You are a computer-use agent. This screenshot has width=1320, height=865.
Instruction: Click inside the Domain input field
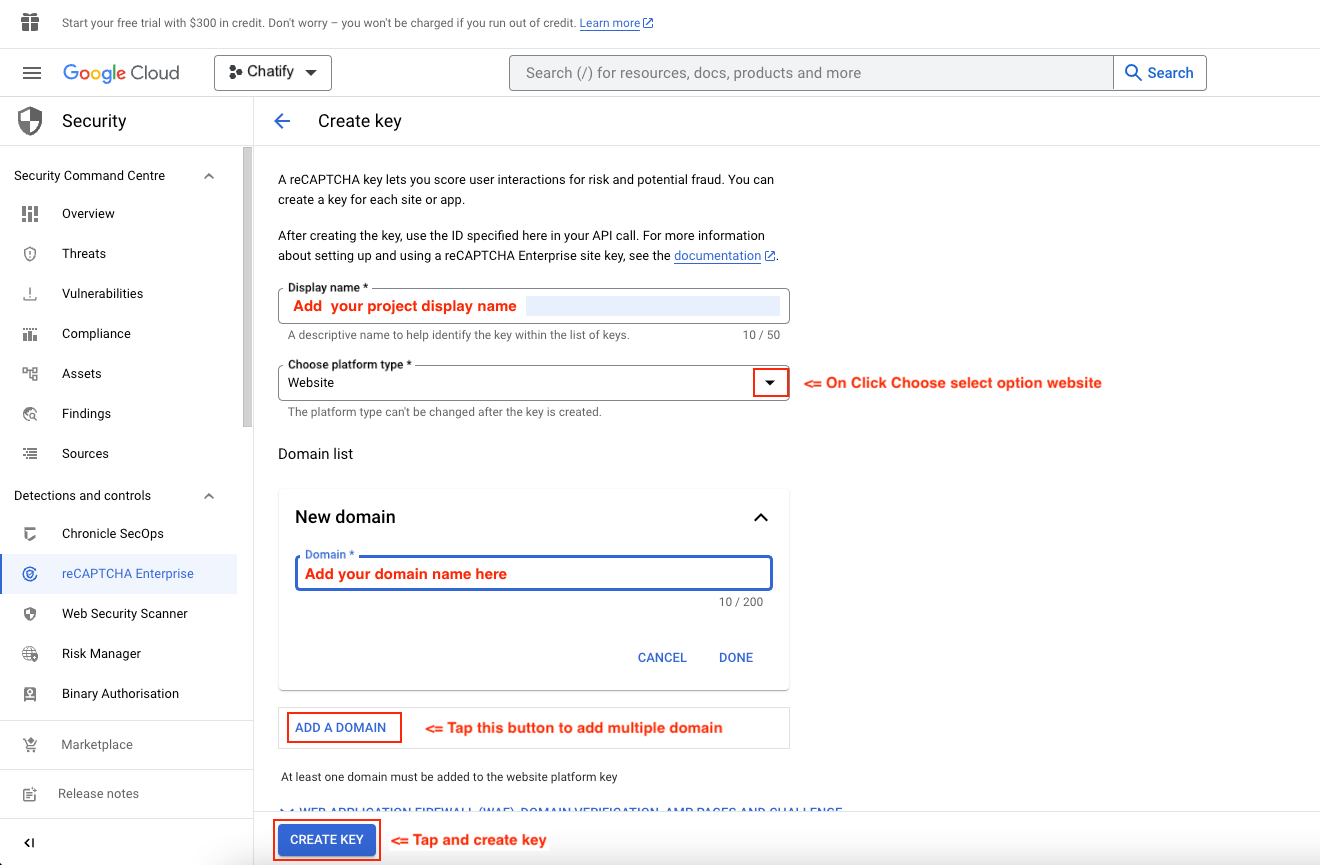(x=533, y=573)
